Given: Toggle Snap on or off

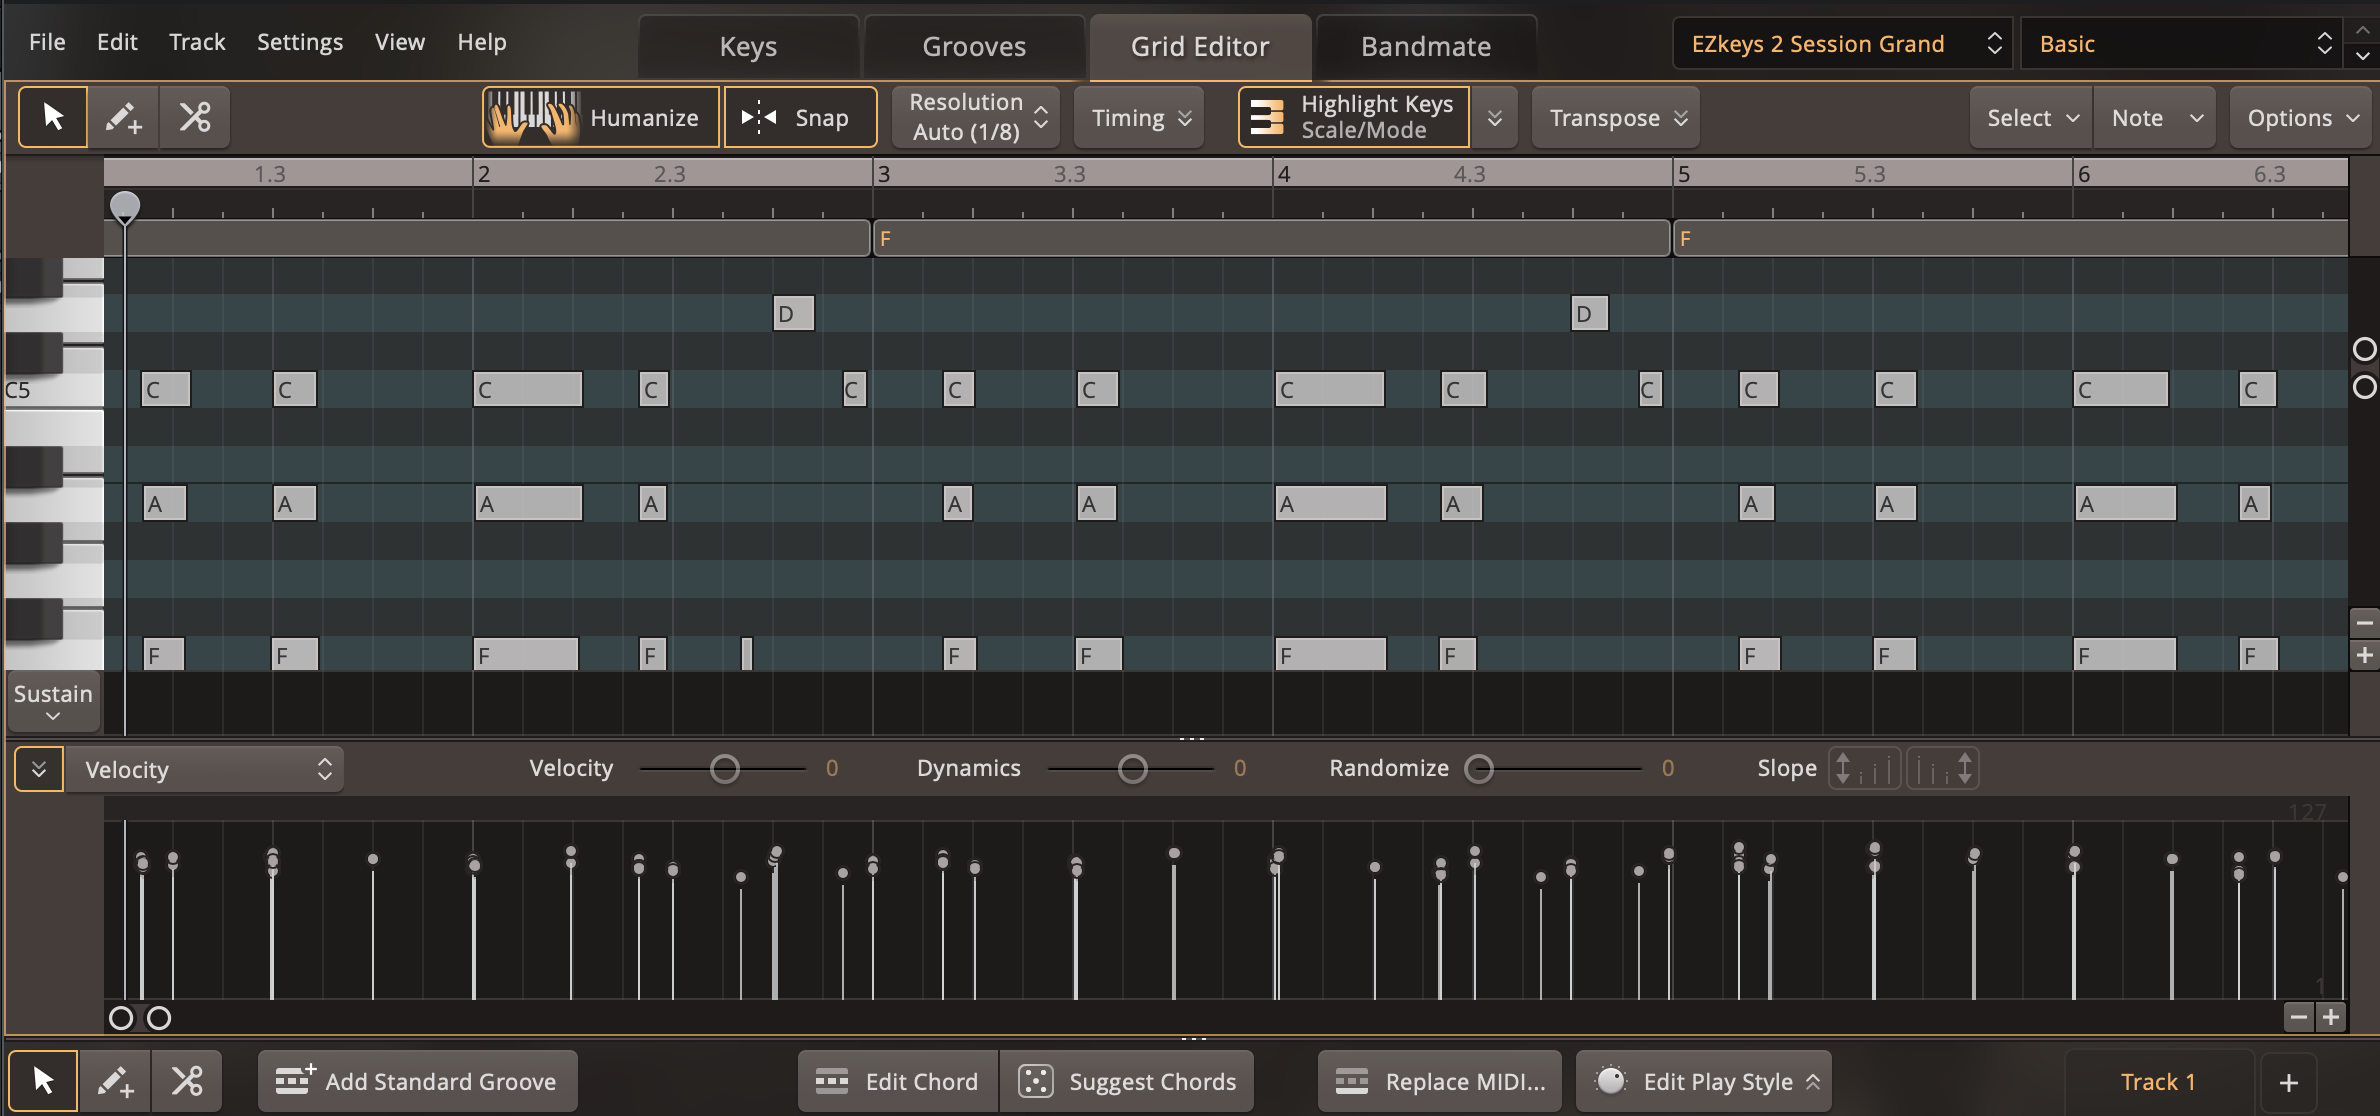Looking at the screenshot, I should (x=800, y=117).
